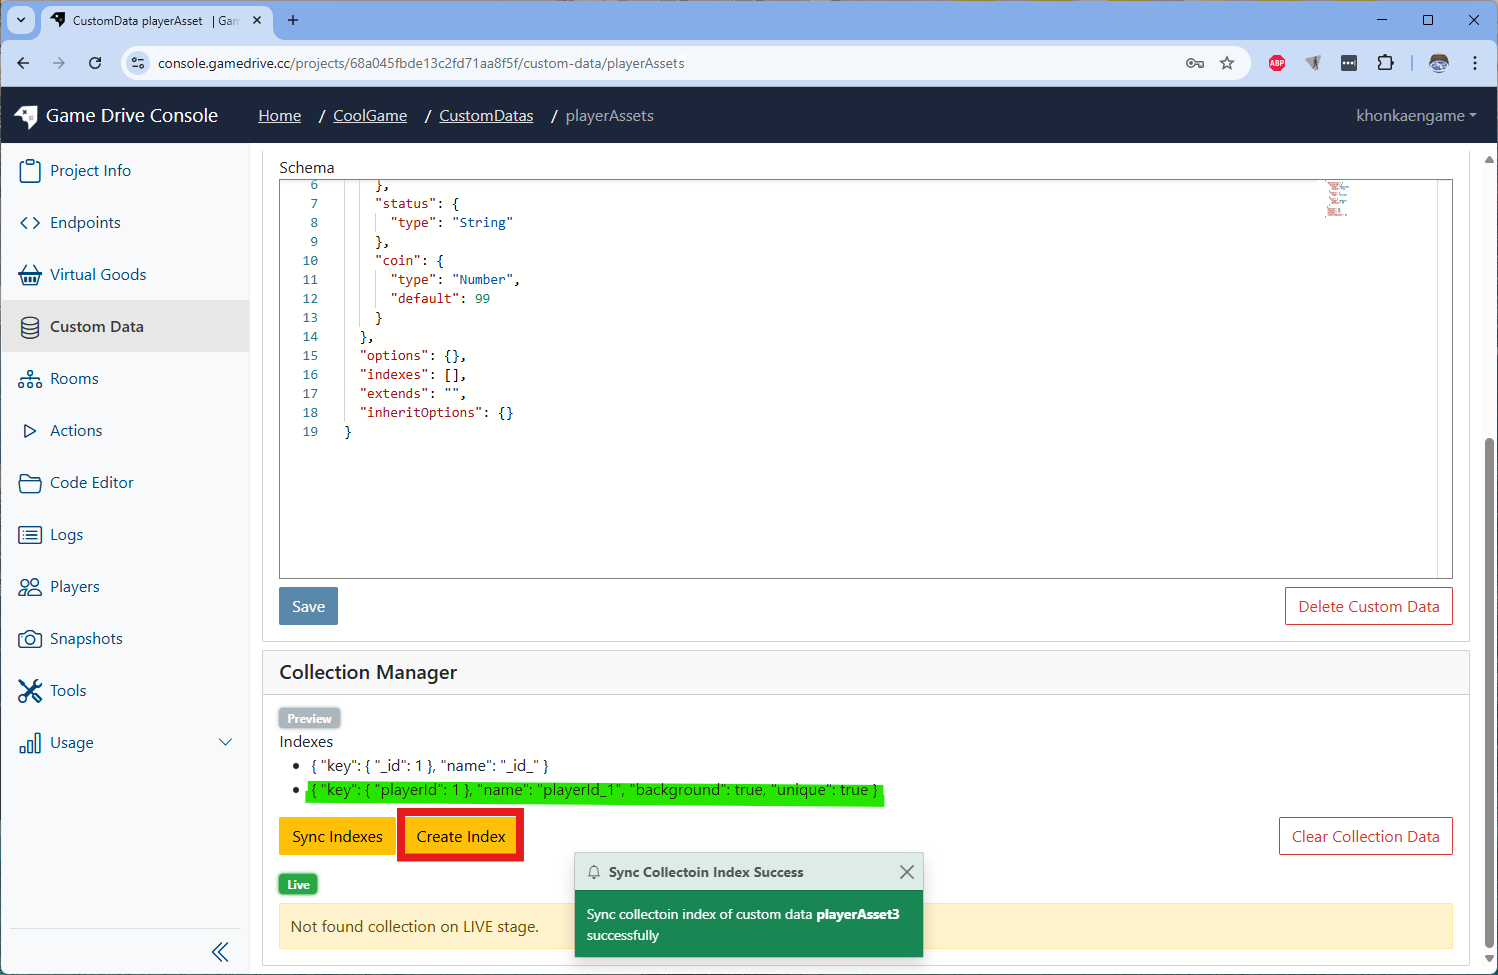The height and width of the screenshot is (975, 1498).
Task: Select the Tools sidebar item
Action: coord(68,690)
